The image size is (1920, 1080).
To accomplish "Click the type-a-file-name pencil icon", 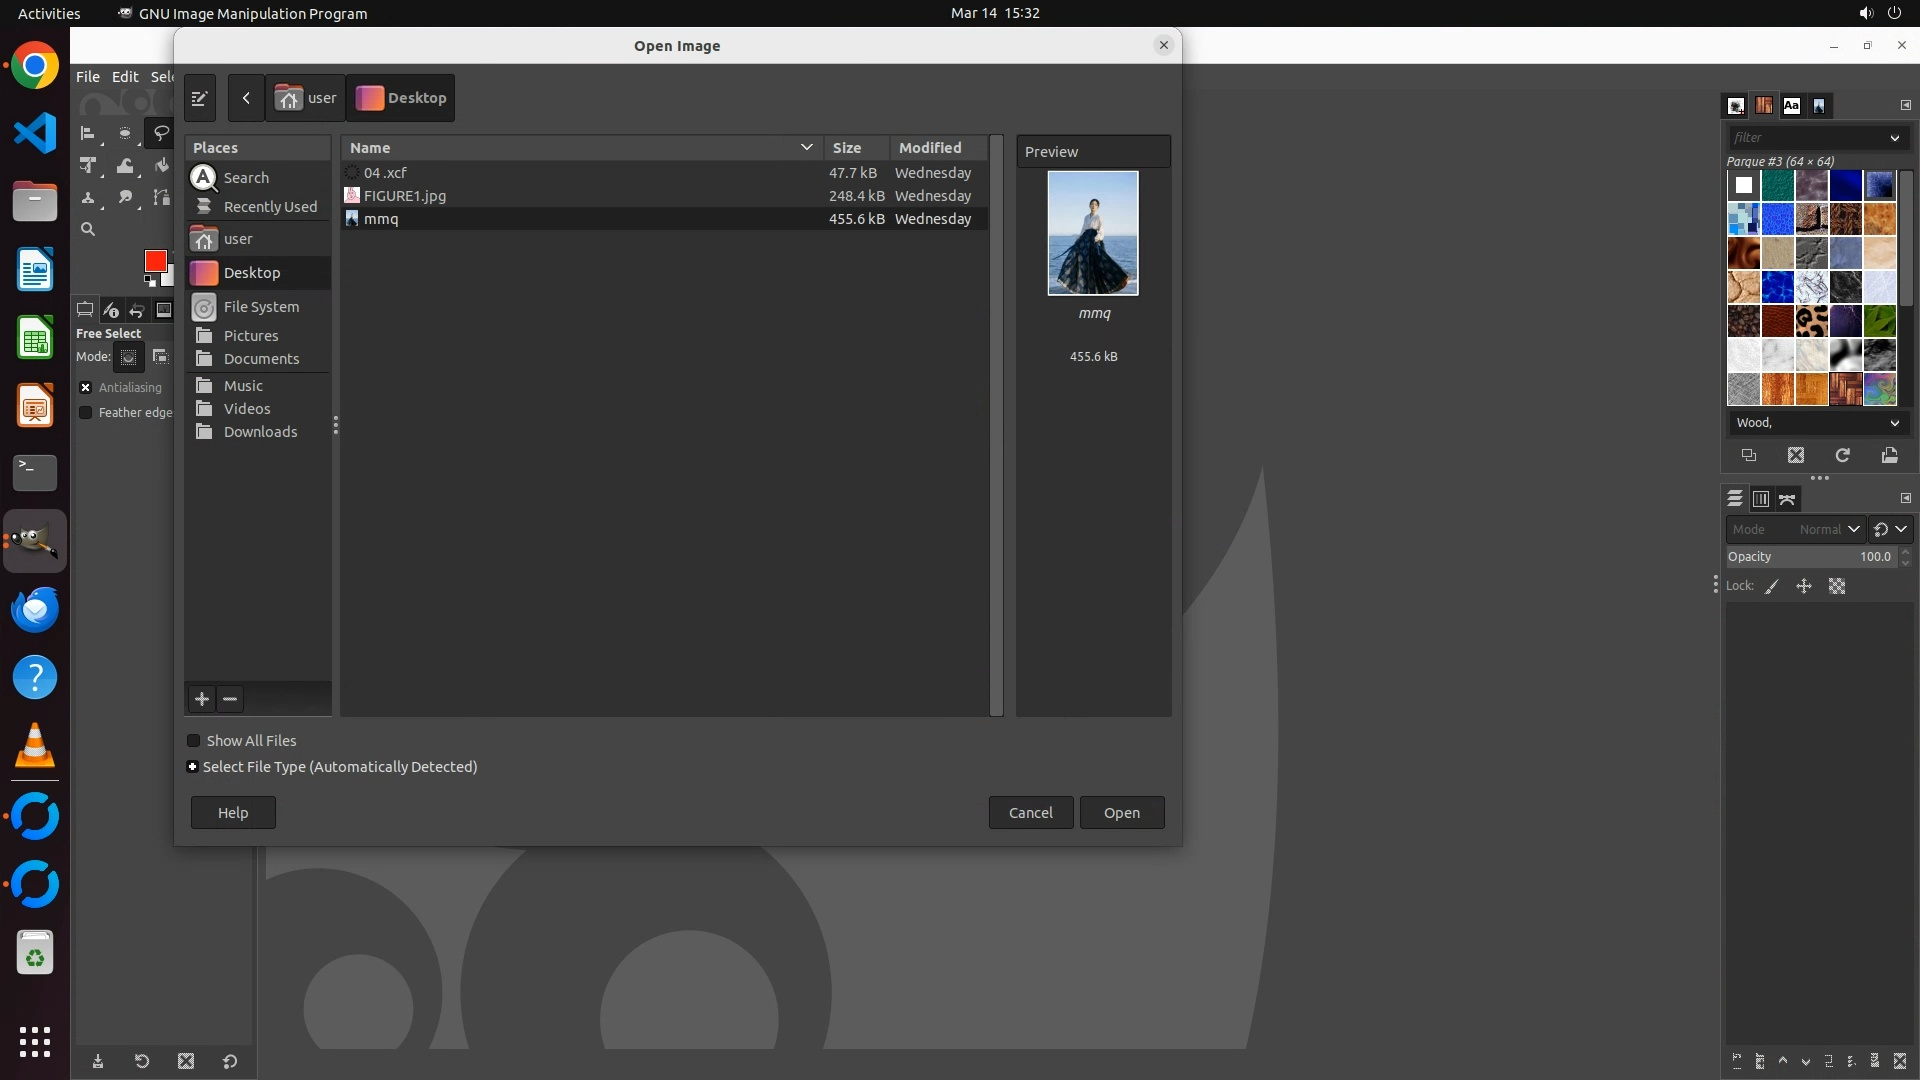I will click(199, 98).
